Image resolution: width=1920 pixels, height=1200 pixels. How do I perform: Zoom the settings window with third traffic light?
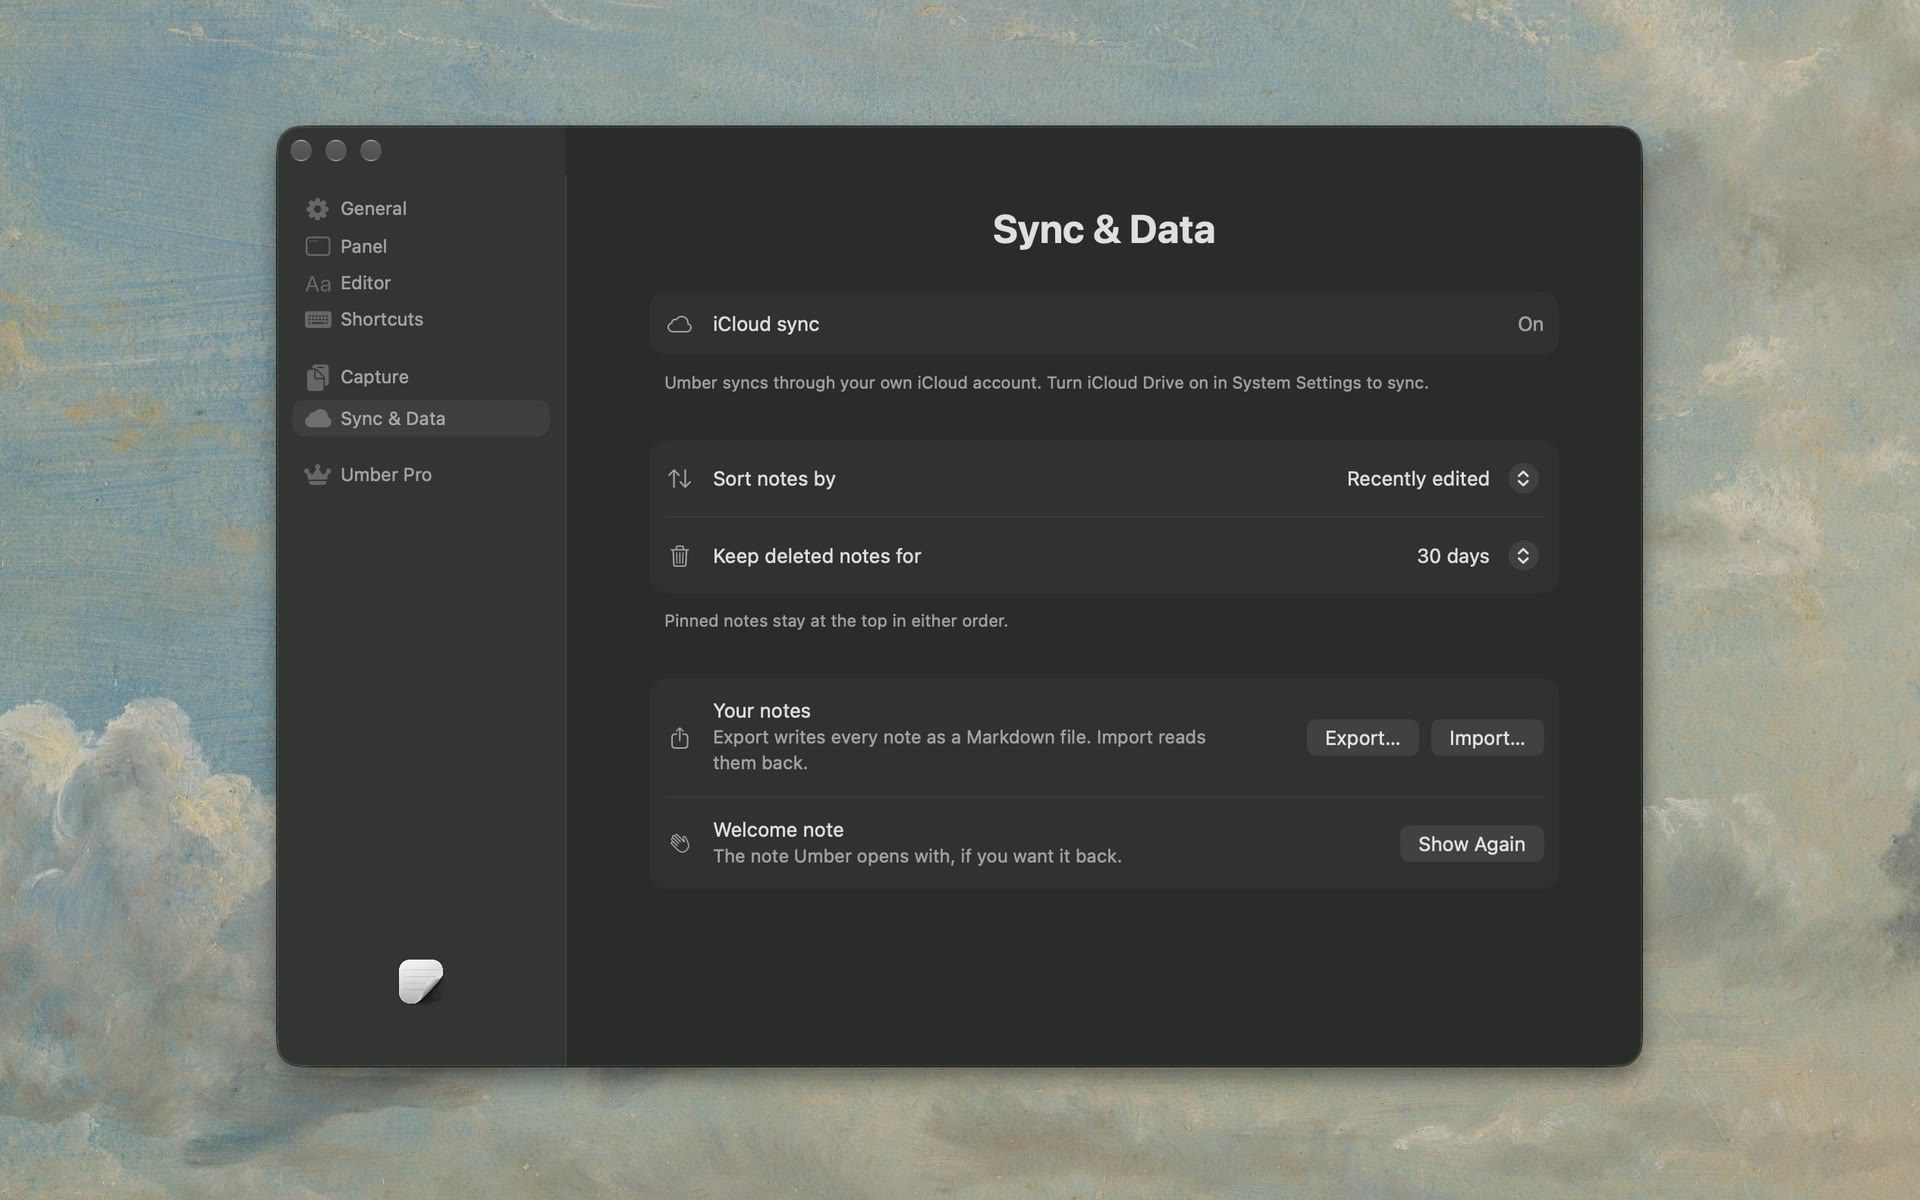pyautogui.click(x=371, y=151)
